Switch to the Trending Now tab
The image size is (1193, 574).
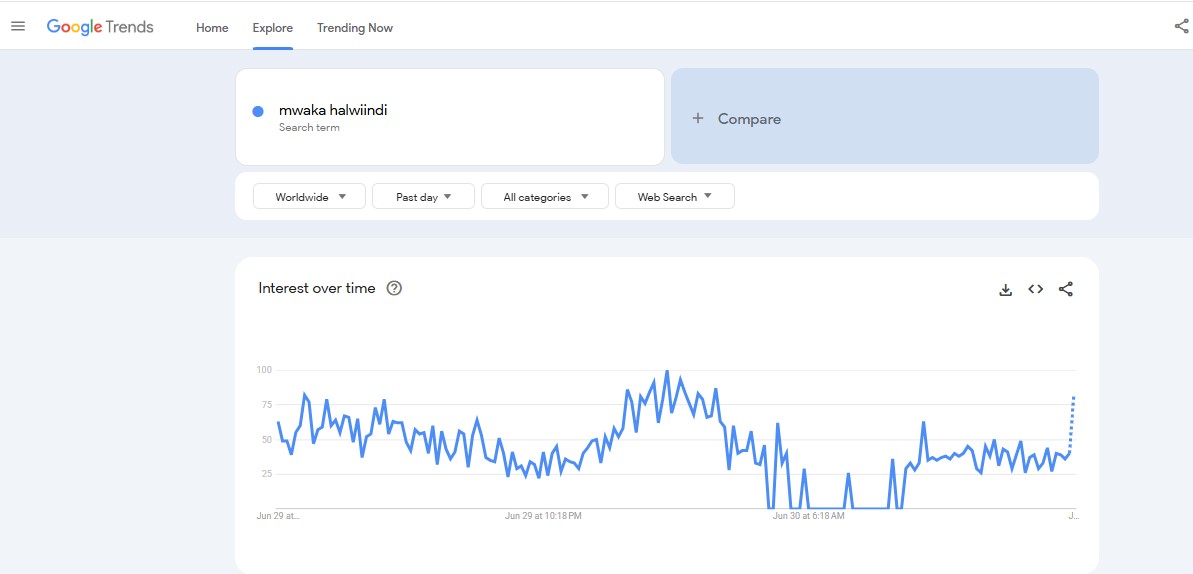pos(355,28)
